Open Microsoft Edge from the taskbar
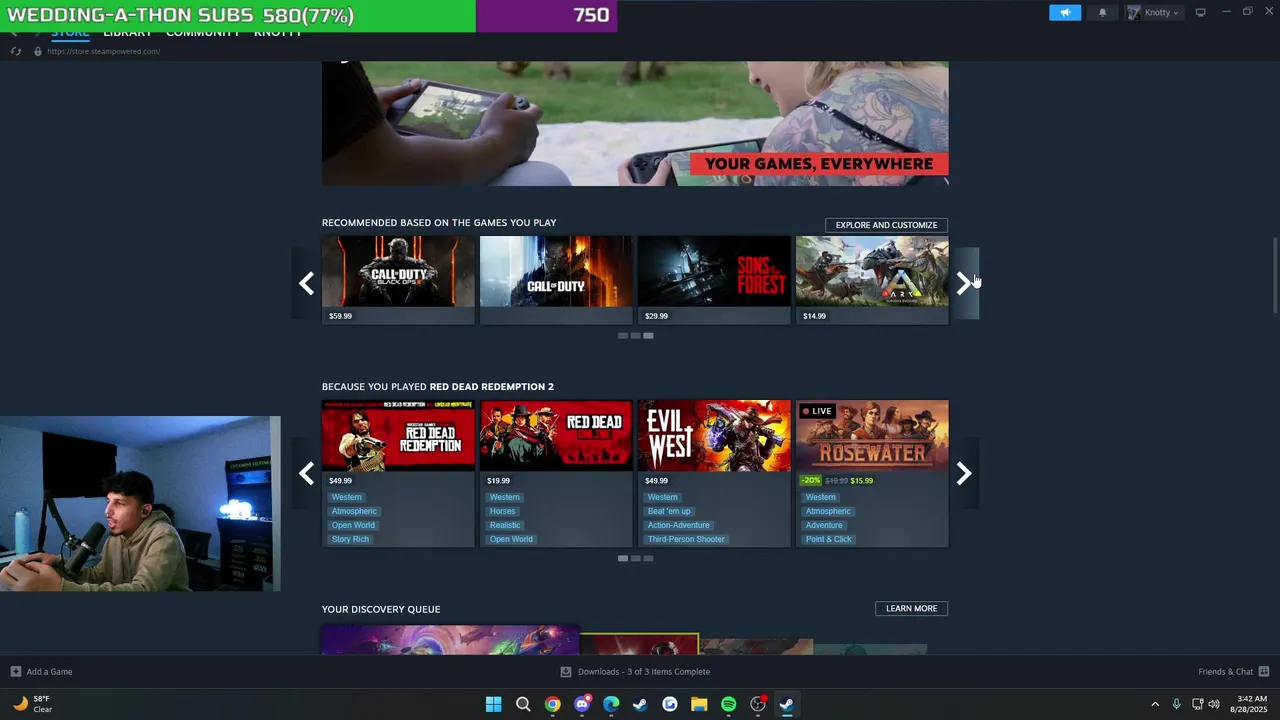This screenshot has height=720, width=1280. 611,704
